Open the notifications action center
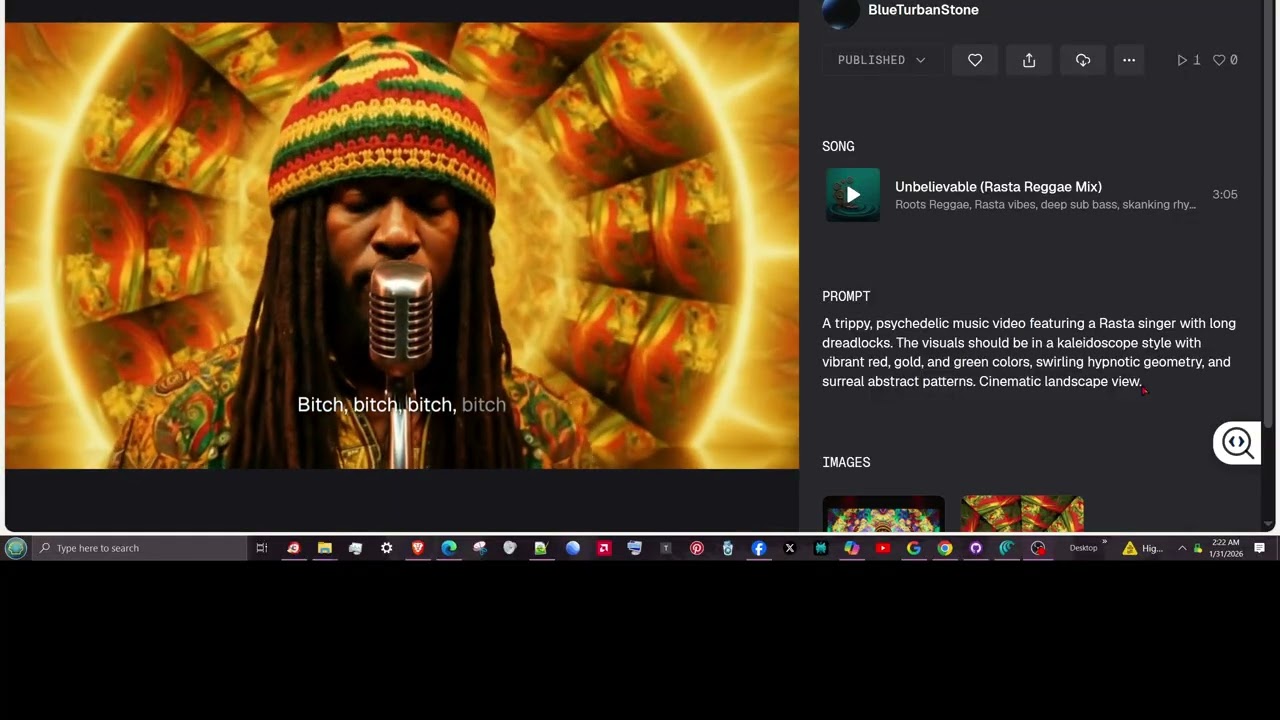 [1260, 548]
